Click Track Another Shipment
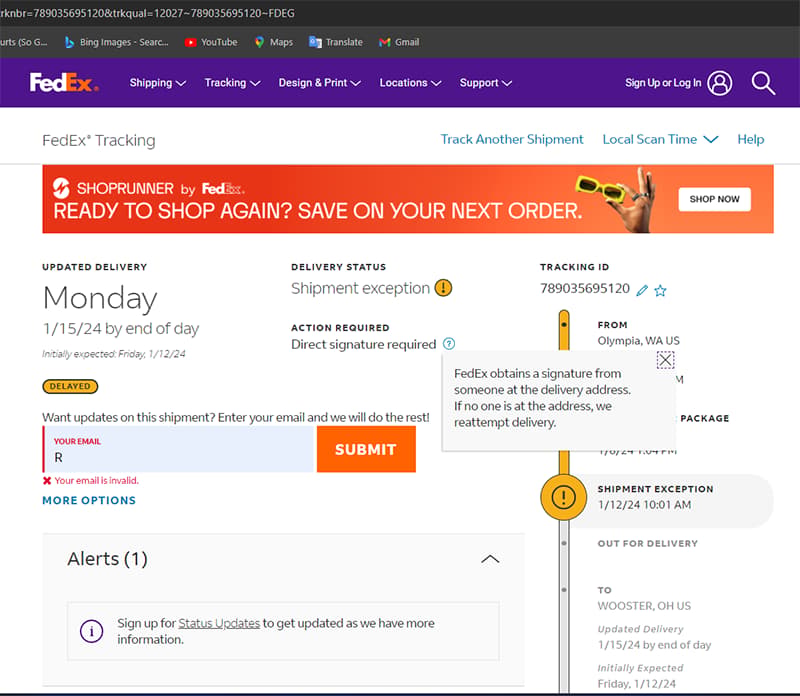 coord(512,139)
